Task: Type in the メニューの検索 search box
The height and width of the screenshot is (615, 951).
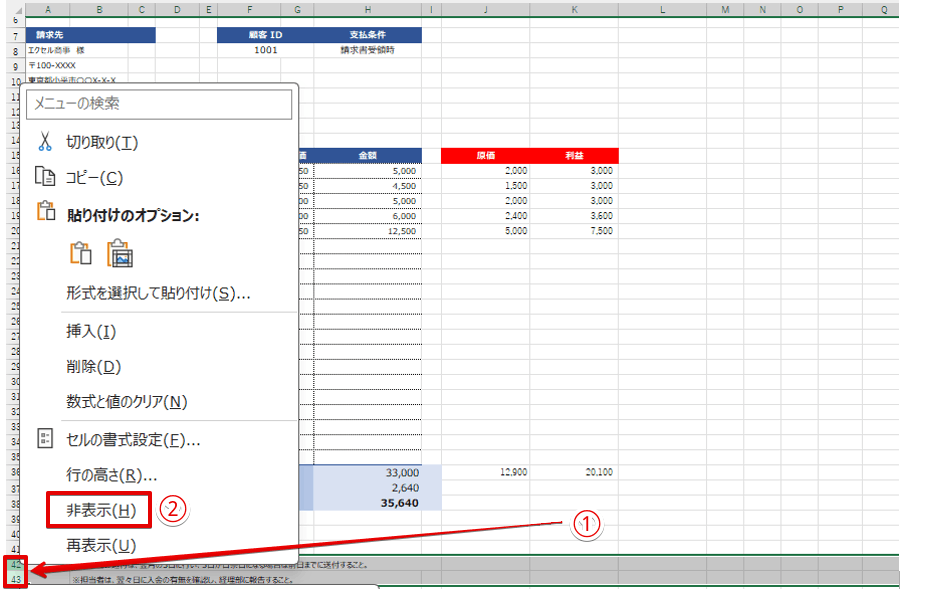Action: (x=162, y=104)
